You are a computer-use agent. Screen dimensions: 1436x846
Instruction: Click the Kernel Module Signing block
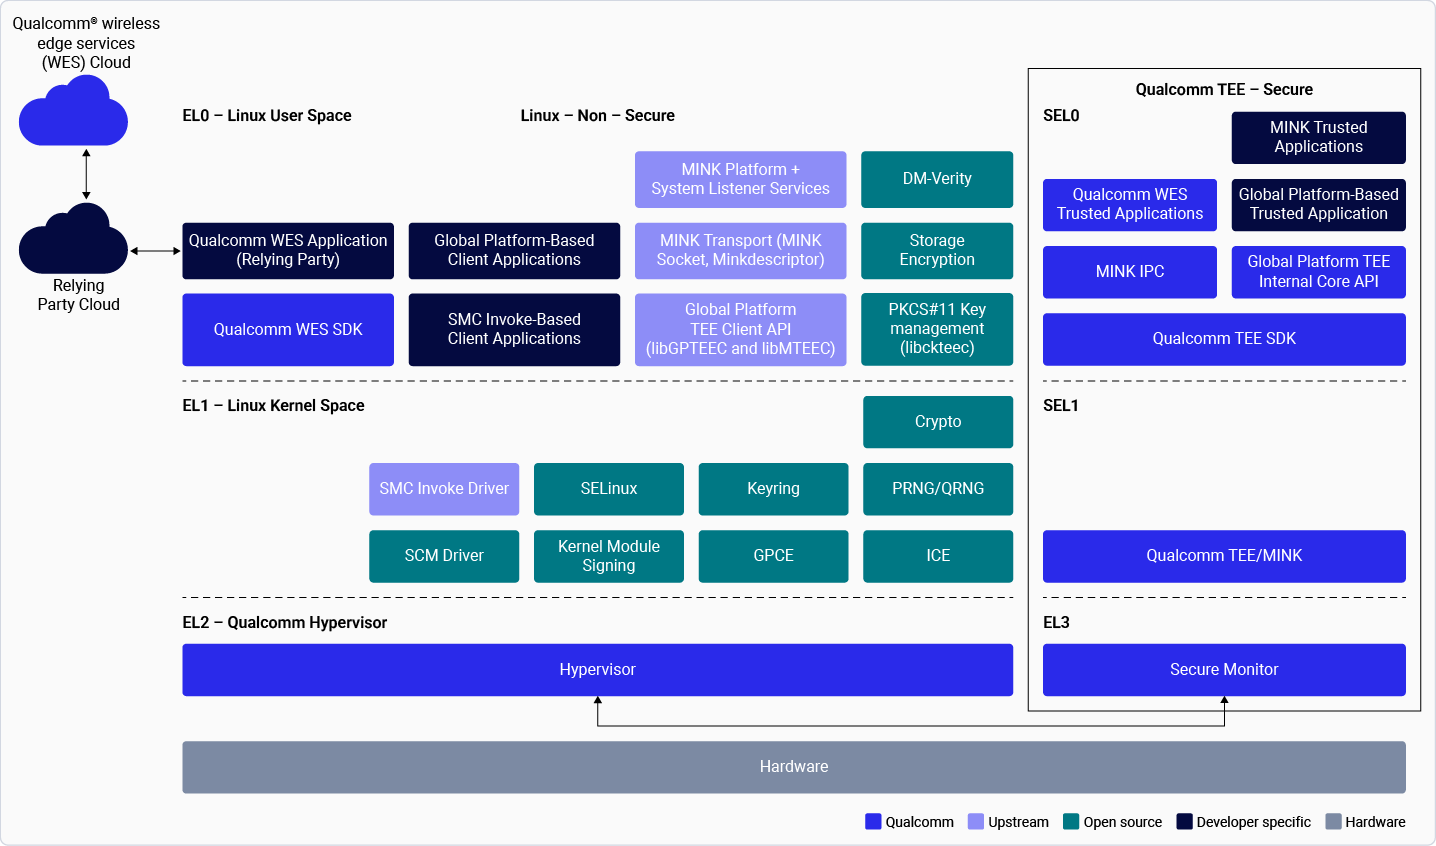pos(609,556)
